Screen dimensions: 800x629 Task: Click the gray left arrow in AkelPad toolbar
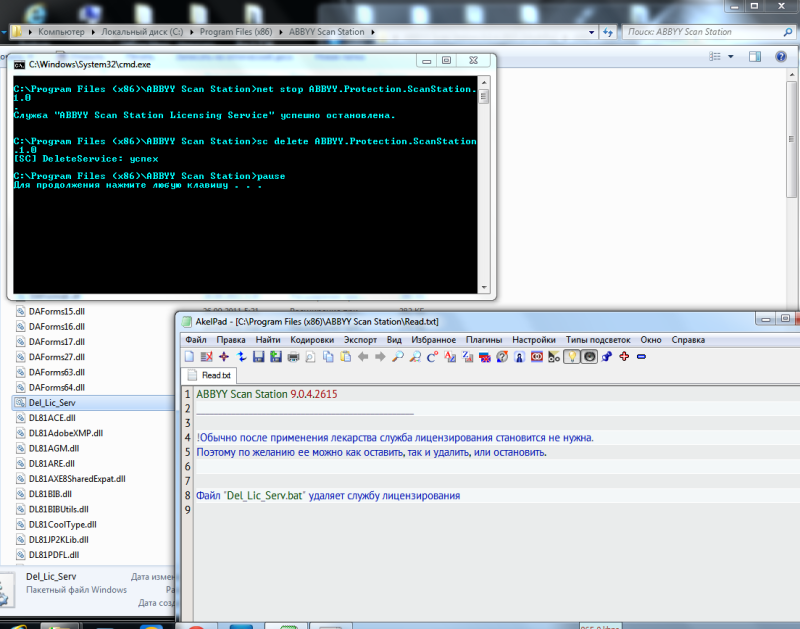363,357
